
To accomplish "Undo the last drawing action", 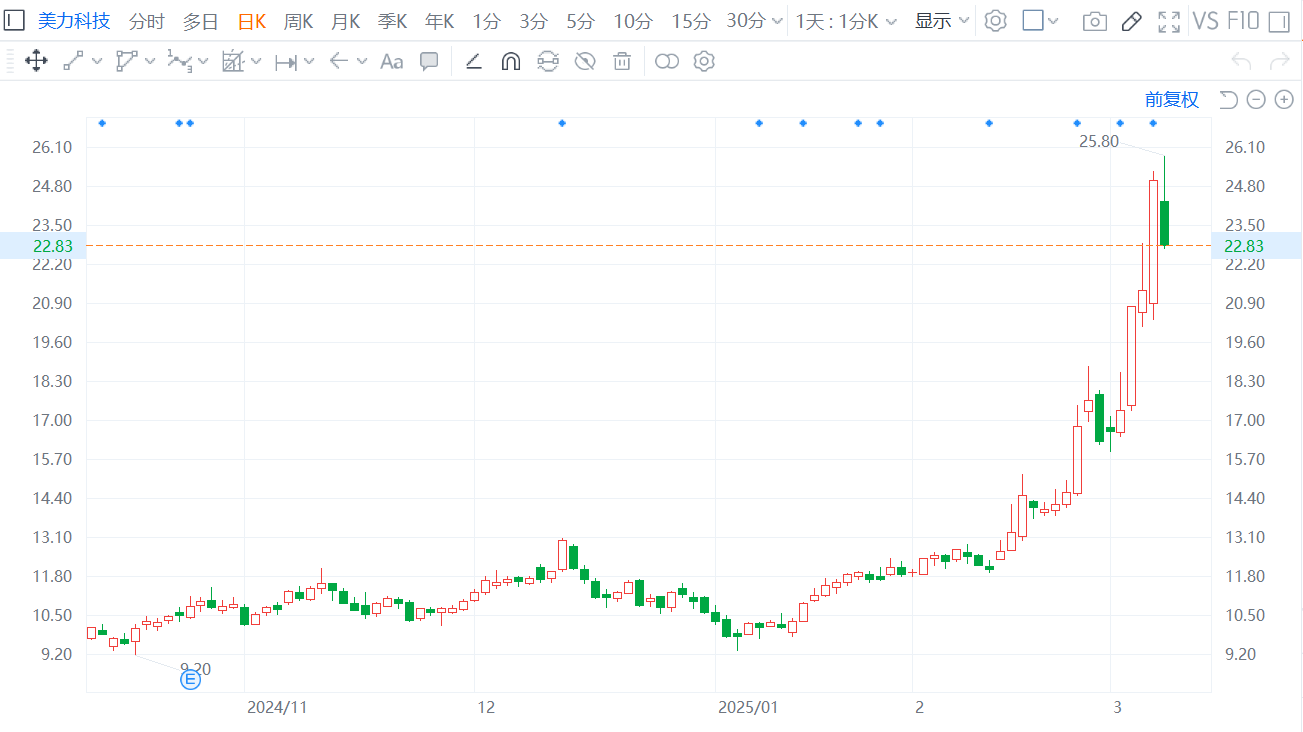I will (1242, 62).
